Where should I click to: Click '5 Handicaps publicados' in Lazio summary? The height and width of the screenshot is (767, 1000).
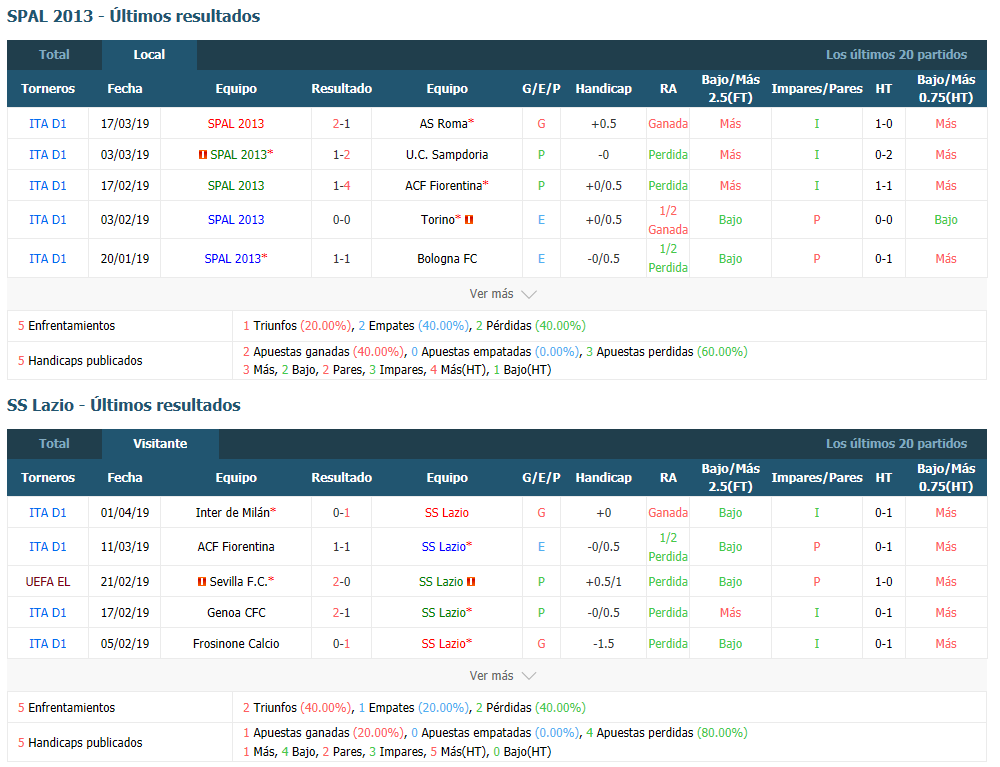(80, 743)
